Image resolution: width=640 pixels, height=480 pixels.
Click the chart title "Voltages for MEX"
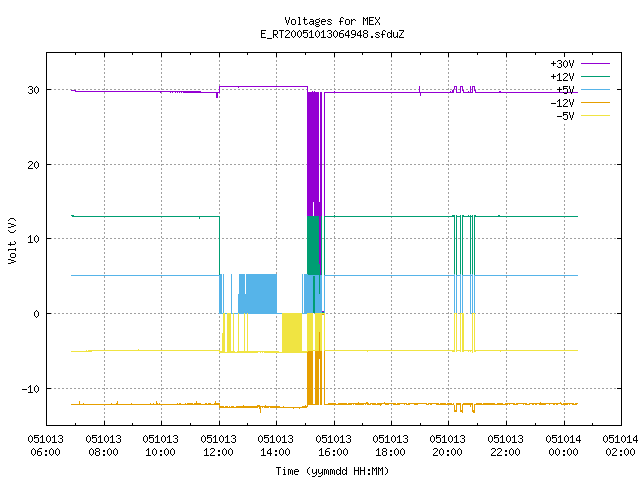click(x=332, y=21)
